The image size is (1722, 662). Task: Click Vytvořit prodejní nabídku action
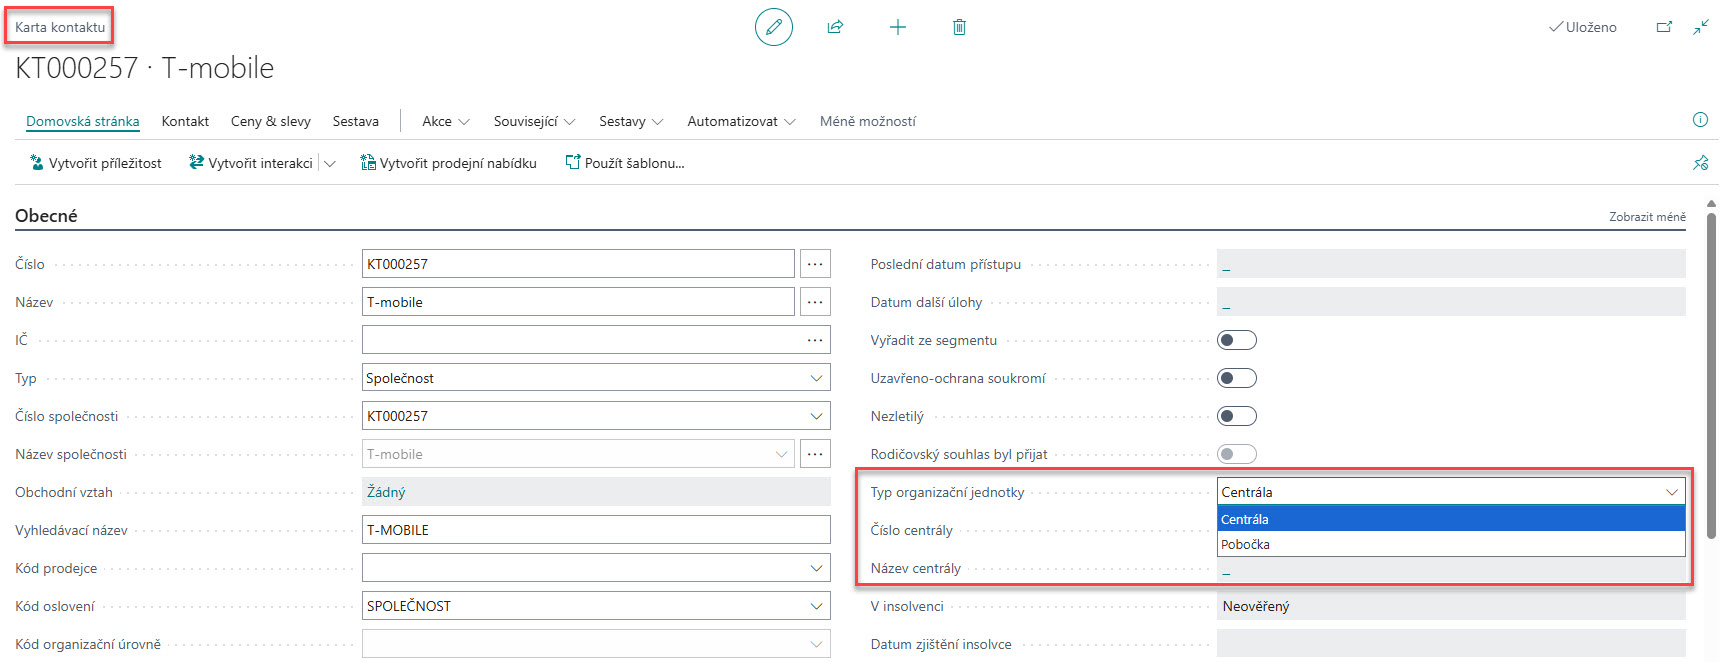pos(448,163)
